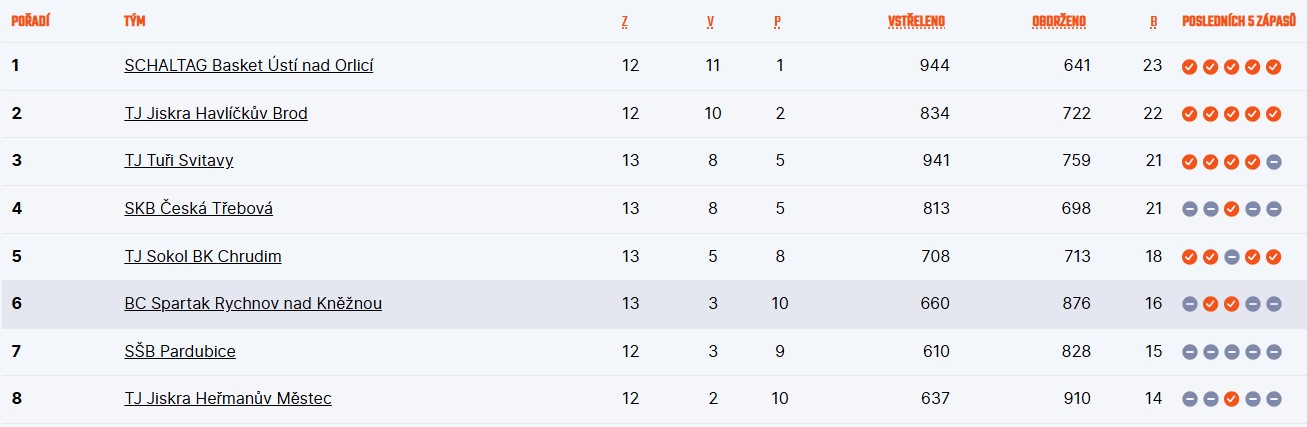Go to the TJ Tuři Svitavy team page
1307x427 pixels.
[x=179, y=160]
